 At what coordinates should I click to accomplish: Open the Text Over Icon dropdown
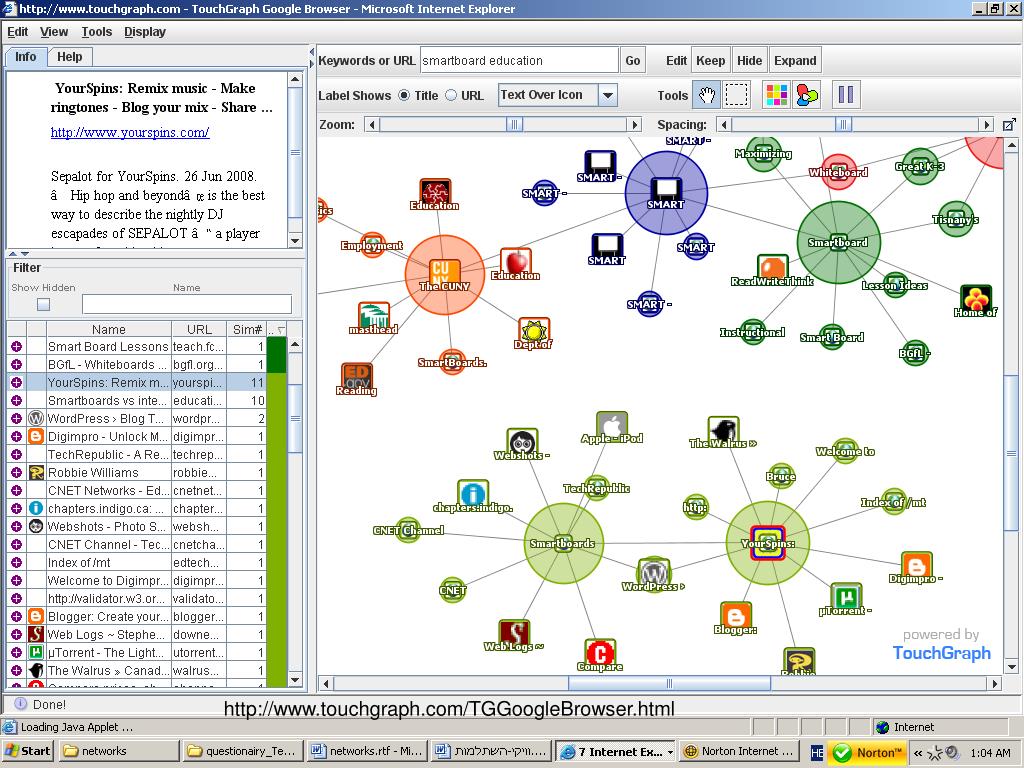click(608, 95)
